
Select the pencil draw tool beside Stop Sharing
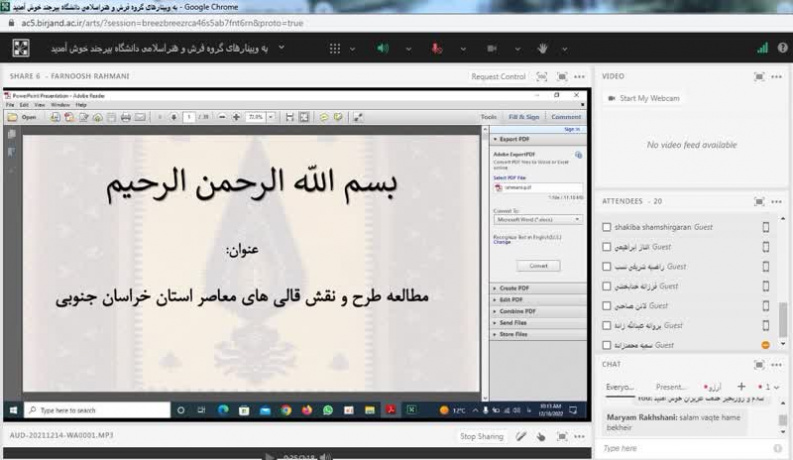click(521, 436)
